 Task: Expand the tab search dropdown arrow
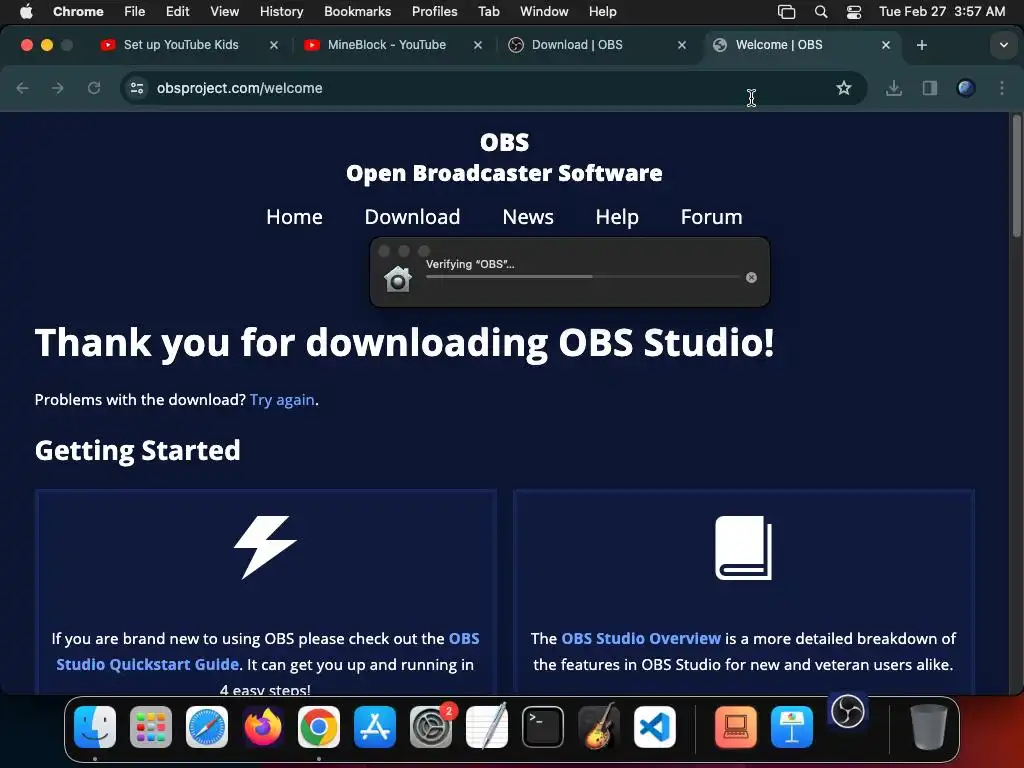[x=1003, y=45]
